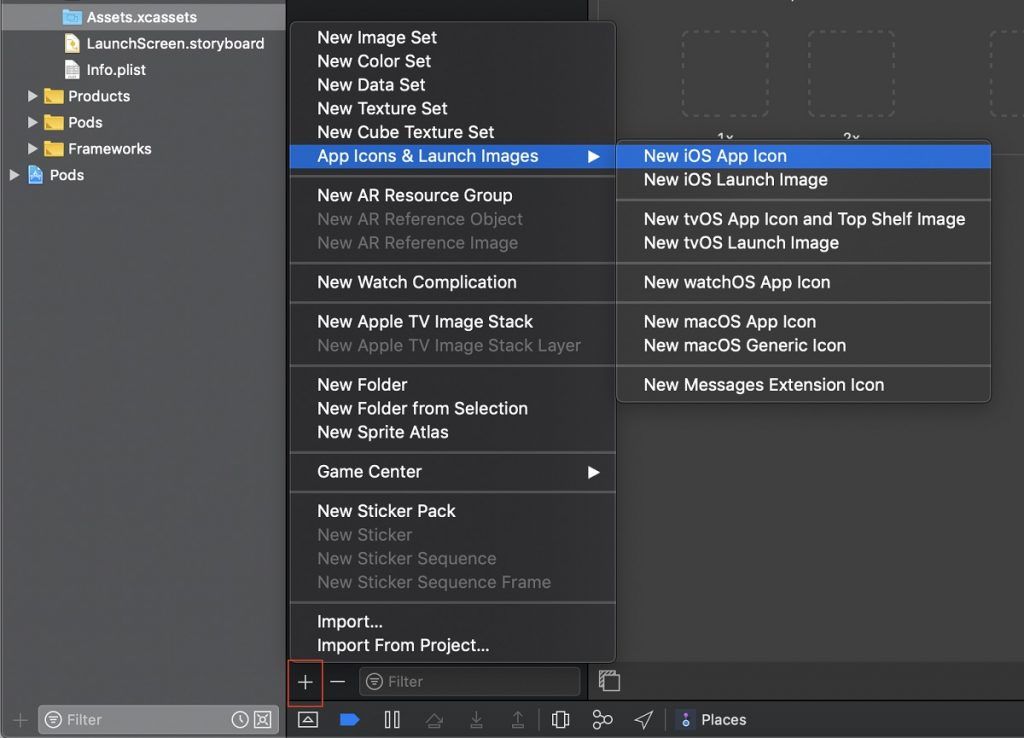Viewport: 1024px width, 738px height.
Task: Open App Icons & Launch Images submenu
Action: pyautogui.click(x=452, y=156)
